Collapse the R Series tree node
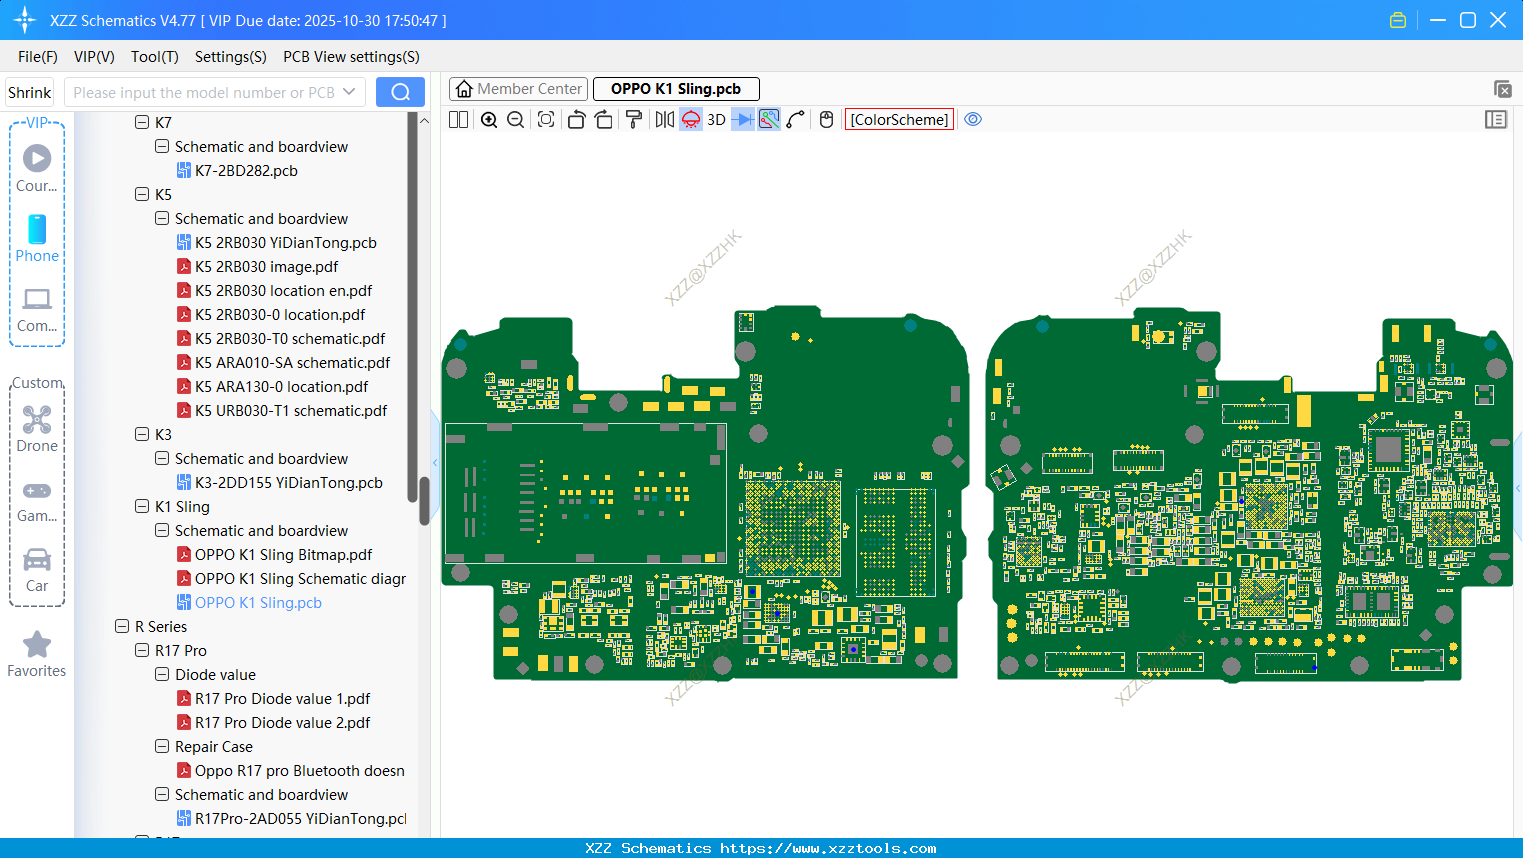The width and height of the screenshot is (1523, 858). pyautogui.click(x=122, y=627)
